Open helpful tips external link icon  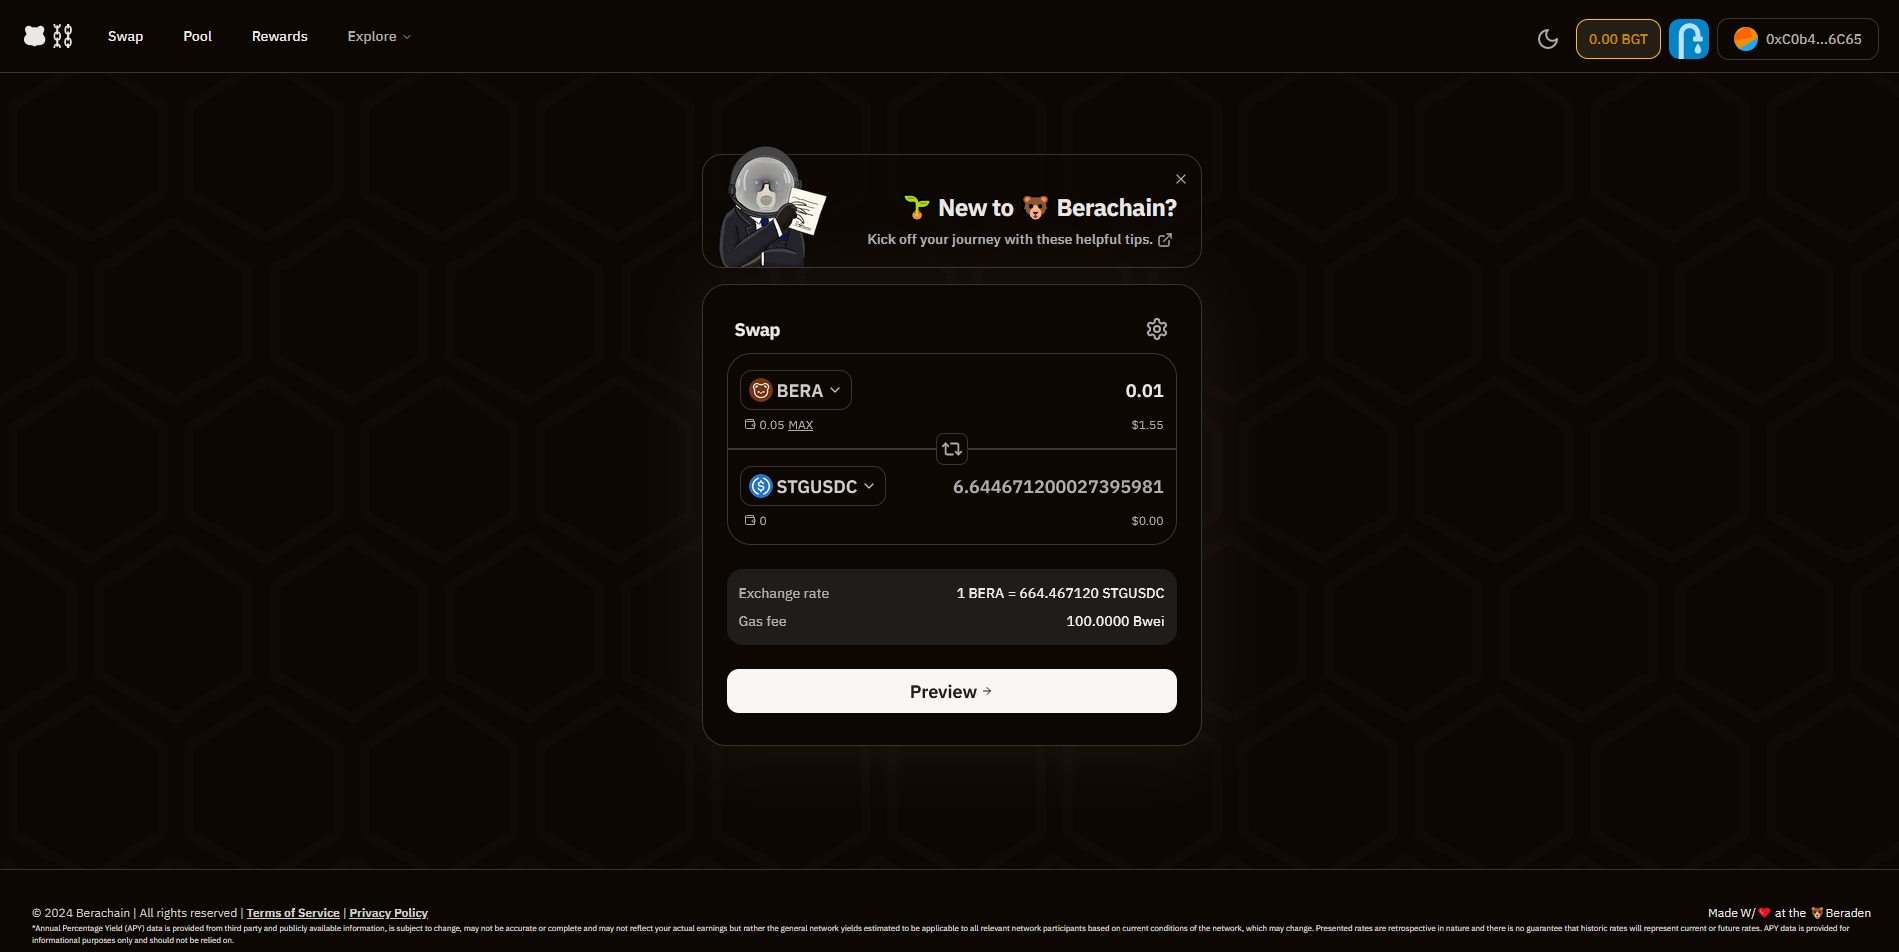(x=1165, y=240)
